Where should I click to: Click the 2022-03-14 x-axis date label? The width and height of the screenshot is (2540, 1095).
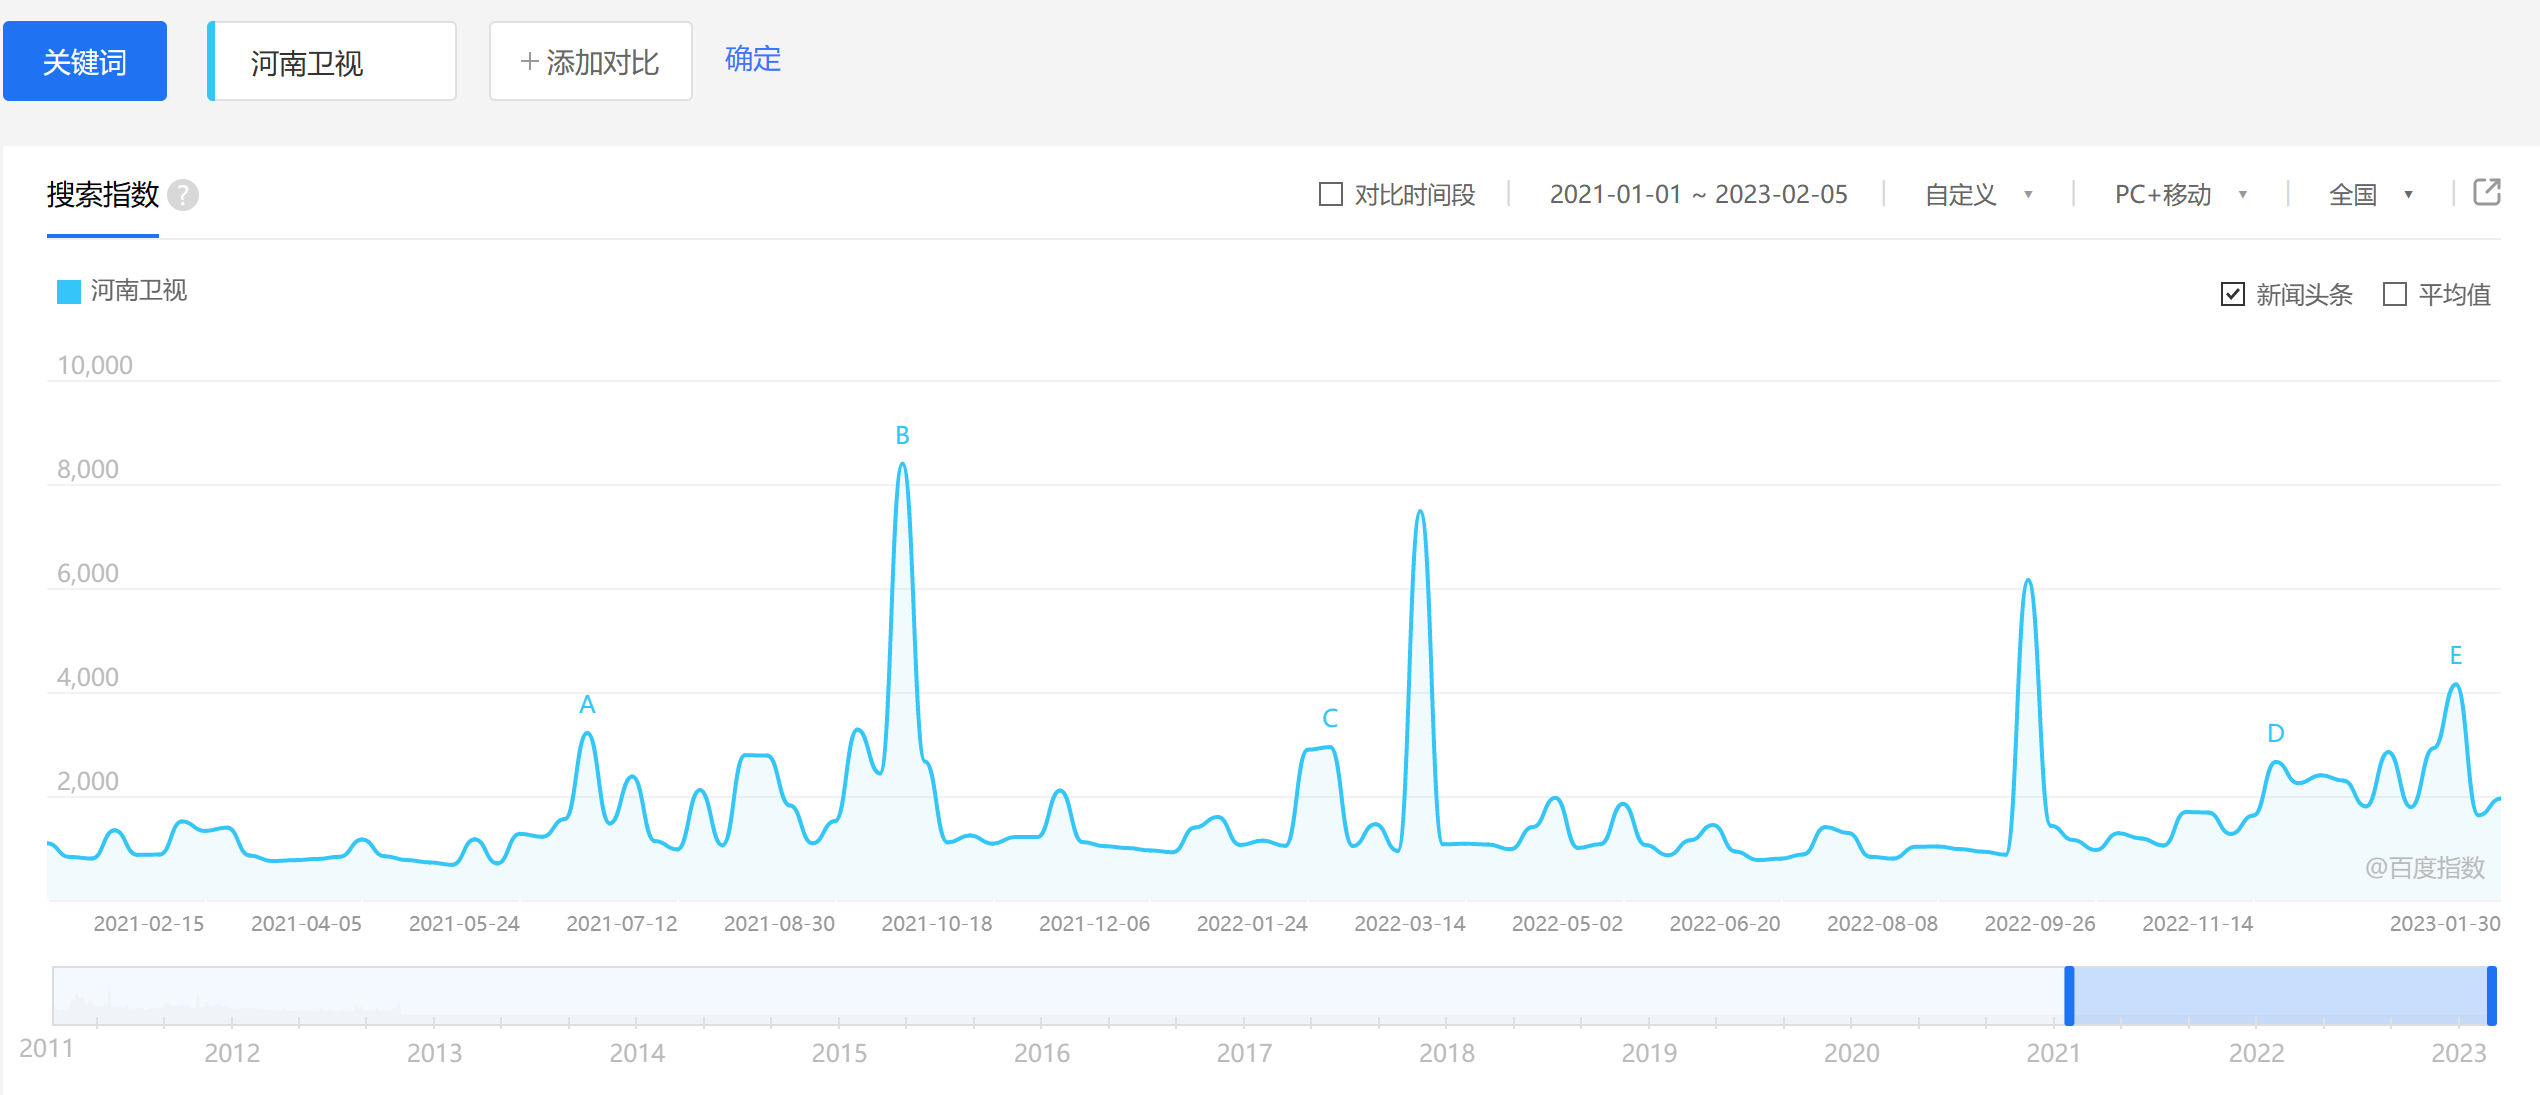pyautogui.click(x=1409, y=924)
